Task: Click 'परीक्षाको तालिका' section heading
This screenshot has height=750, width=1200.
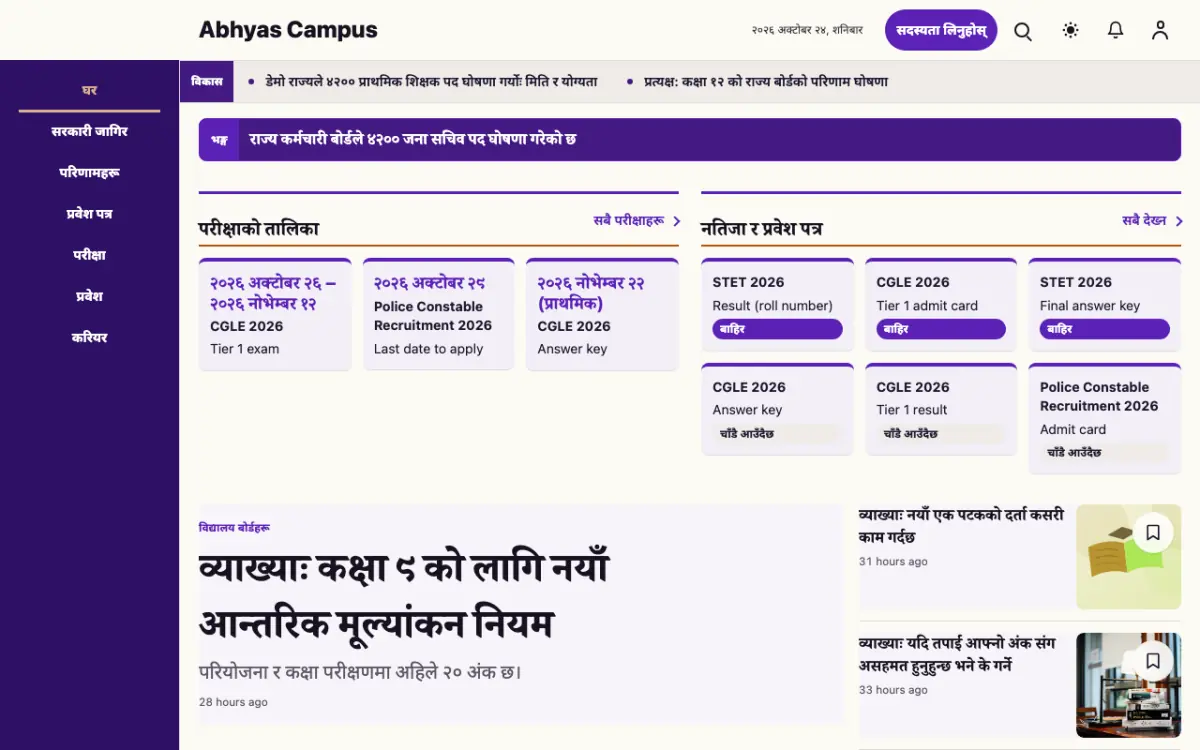Action: [259, 229]
